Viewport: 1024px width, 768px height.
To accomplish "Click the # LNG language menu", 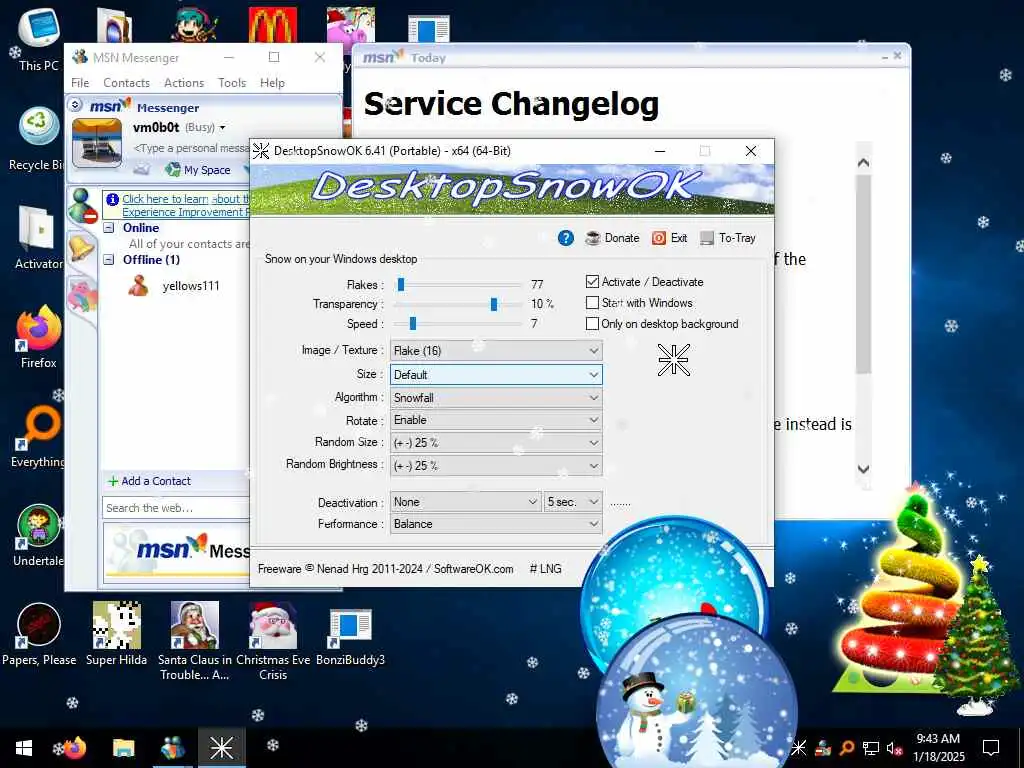I will coord(545,569).
